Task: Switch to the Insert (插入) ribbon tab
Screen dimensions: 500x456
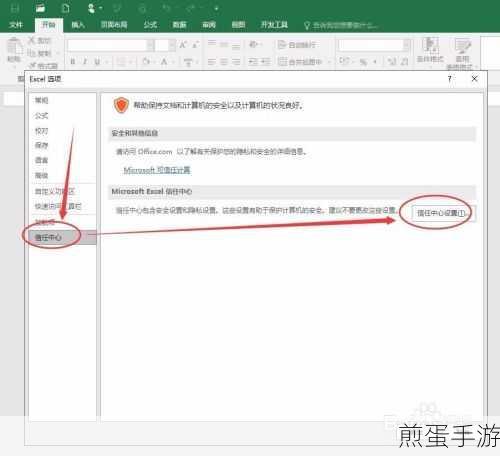Action: pos(78,25)
